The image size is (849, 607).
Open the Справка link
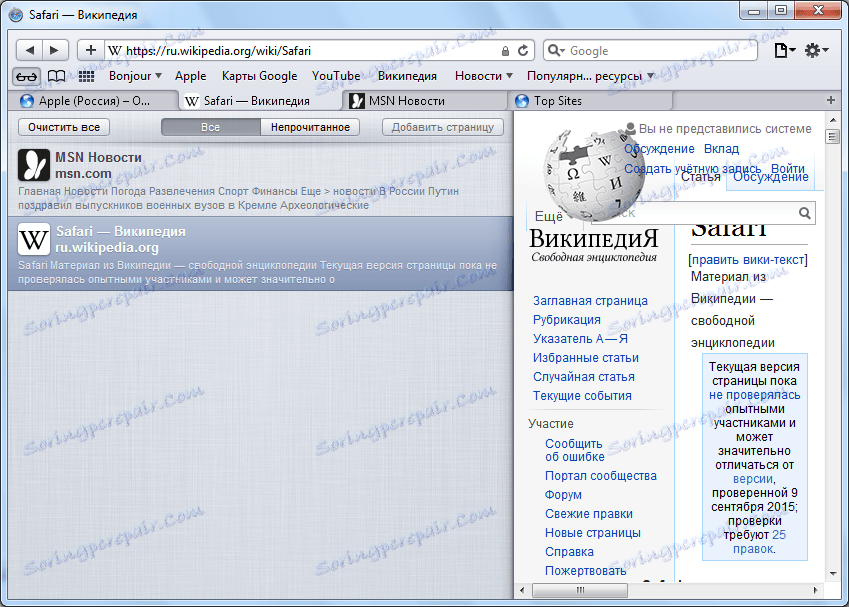[x=569, y=552]
